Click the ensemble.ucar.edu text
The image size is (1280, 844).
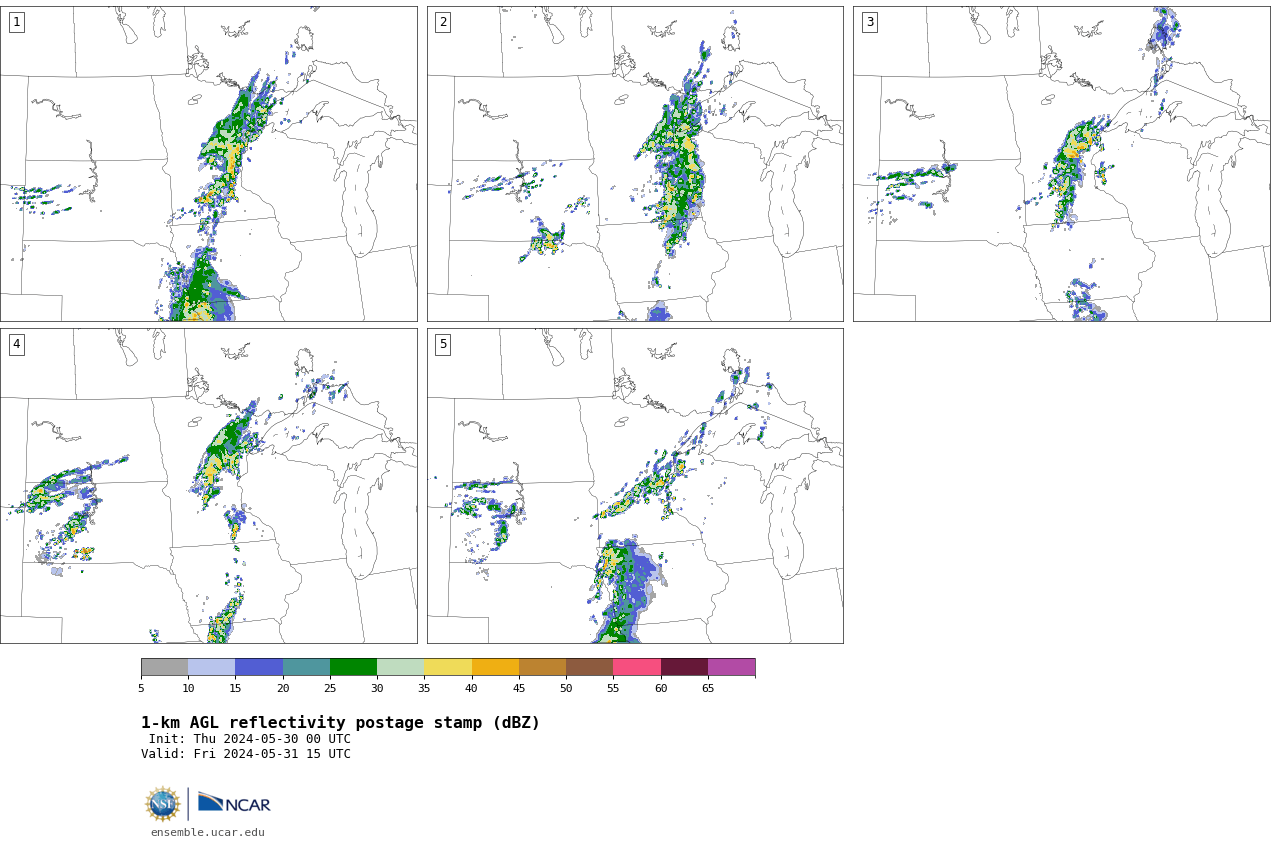pyautogui.click(x=208, y=832)
